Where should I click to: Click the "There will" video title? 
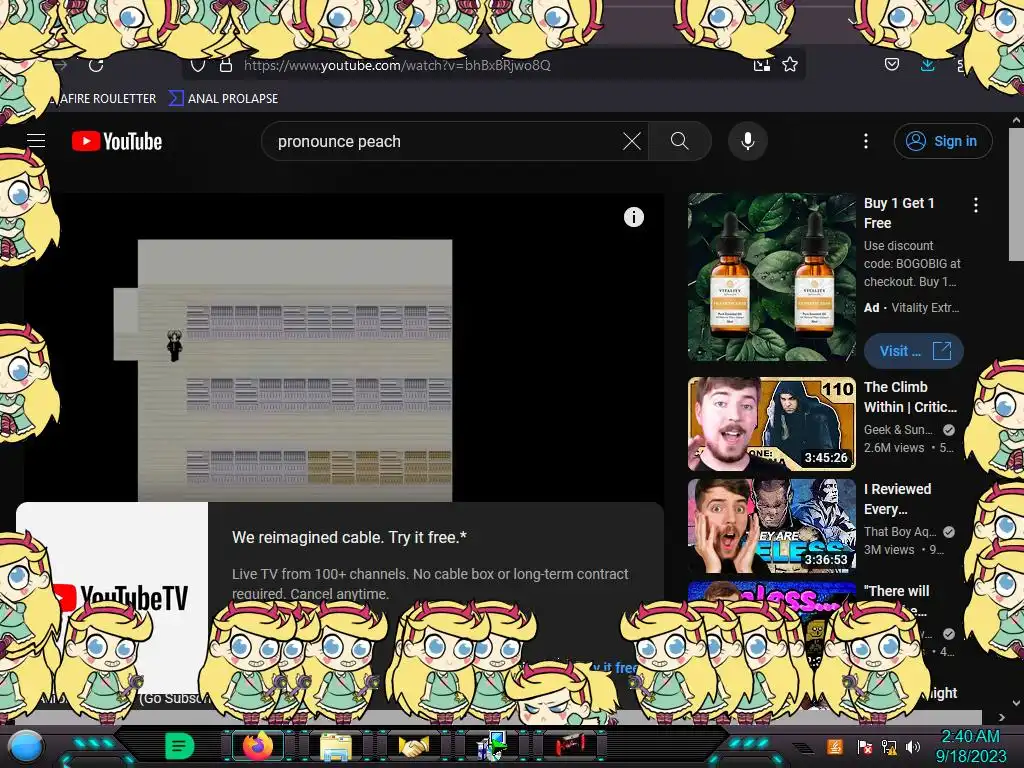896,591
